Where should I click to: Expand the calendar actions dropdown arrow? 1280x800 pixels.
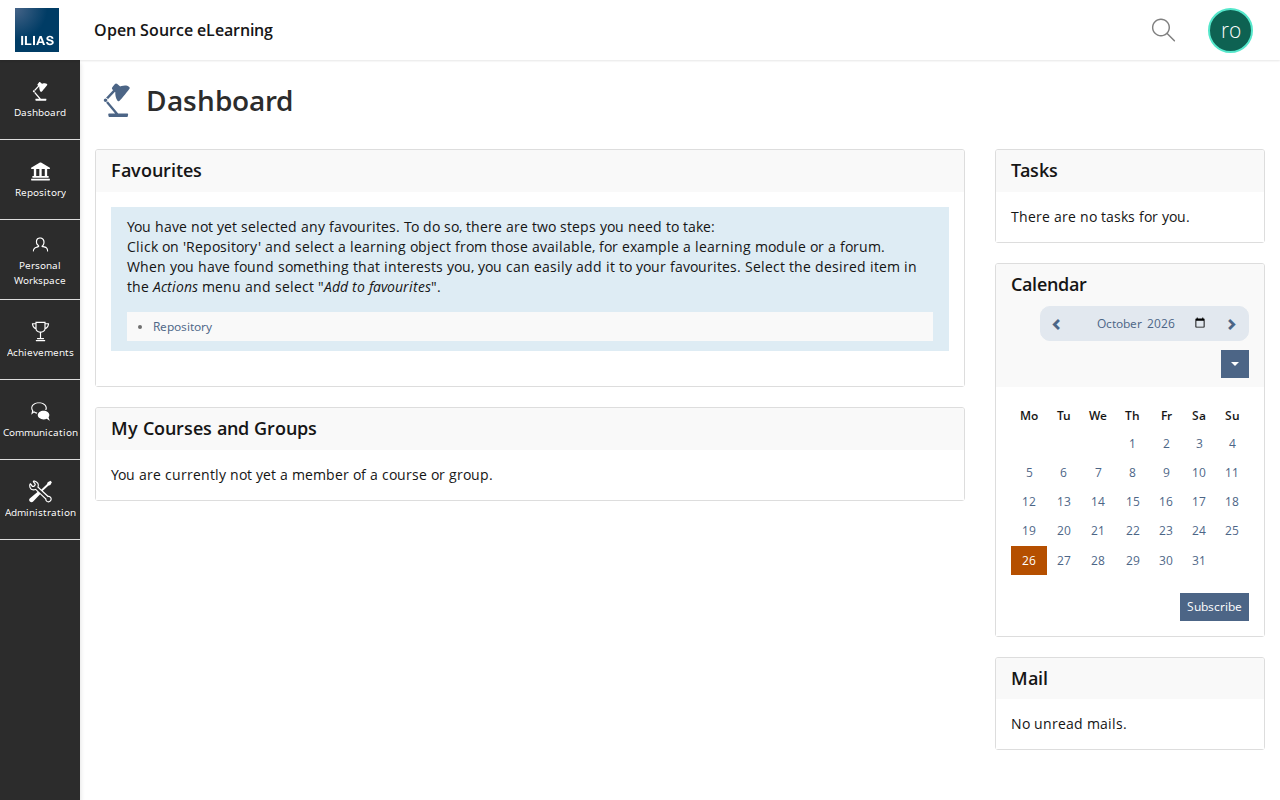(x=1235, y=364)
